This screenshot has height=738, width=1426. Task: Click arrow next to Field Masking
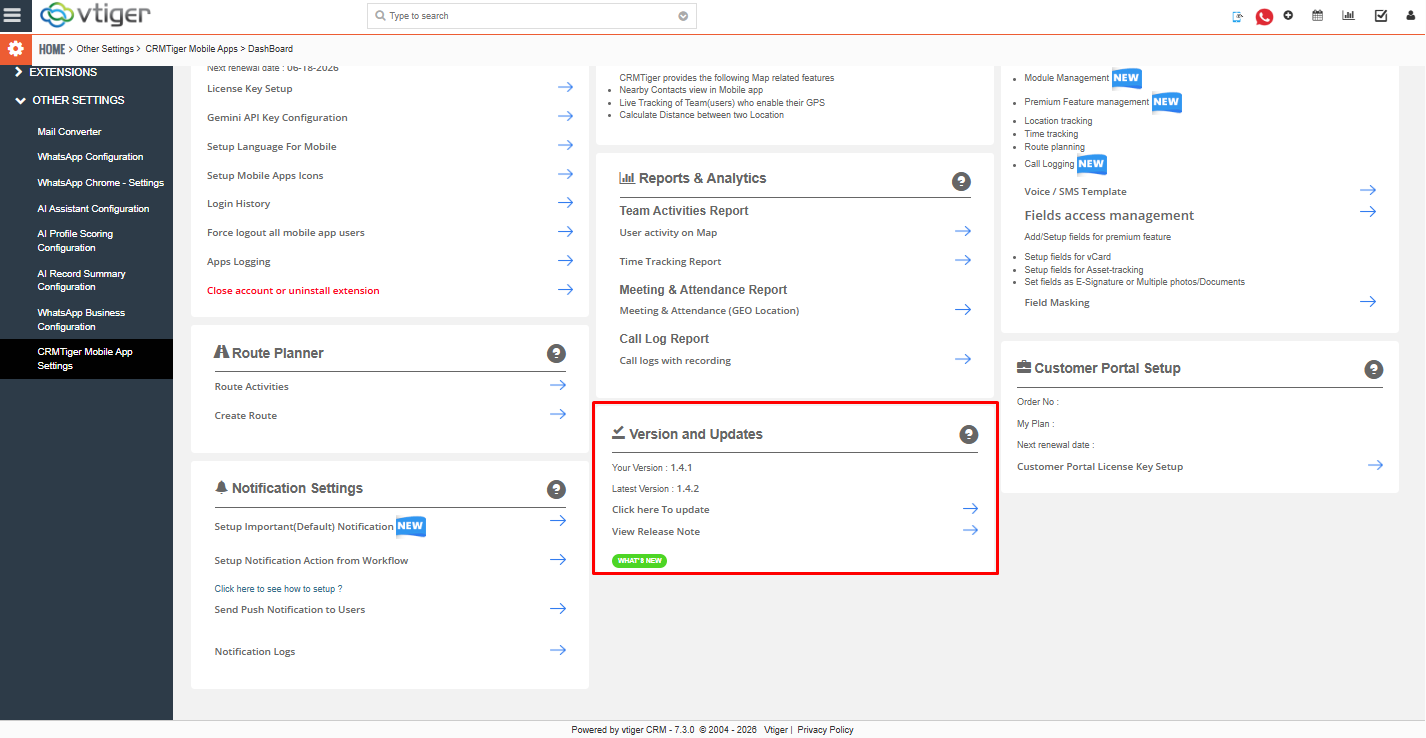tap(1368, 301)
